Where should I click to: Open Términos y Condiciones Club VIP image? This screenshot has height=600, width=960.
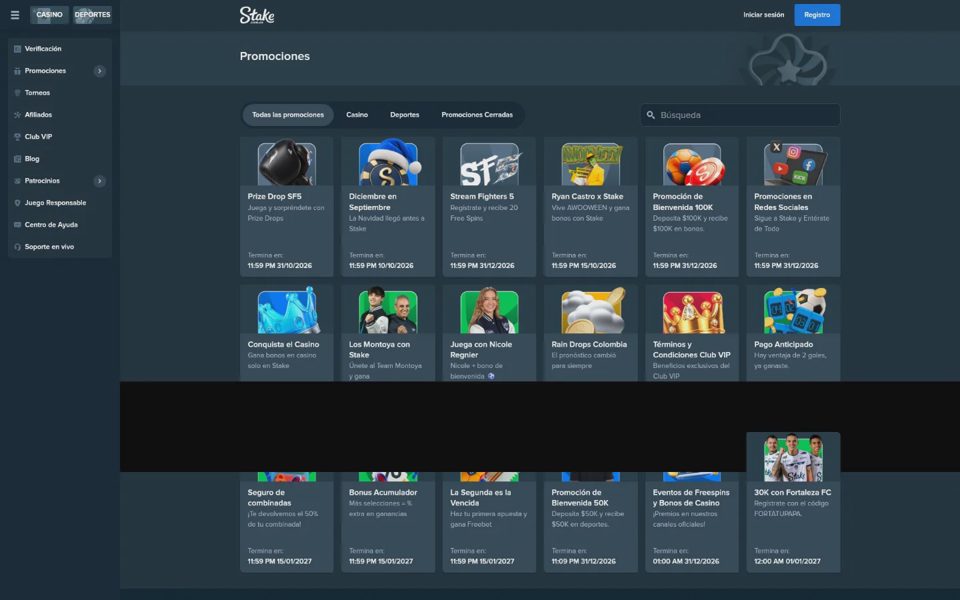692,312
